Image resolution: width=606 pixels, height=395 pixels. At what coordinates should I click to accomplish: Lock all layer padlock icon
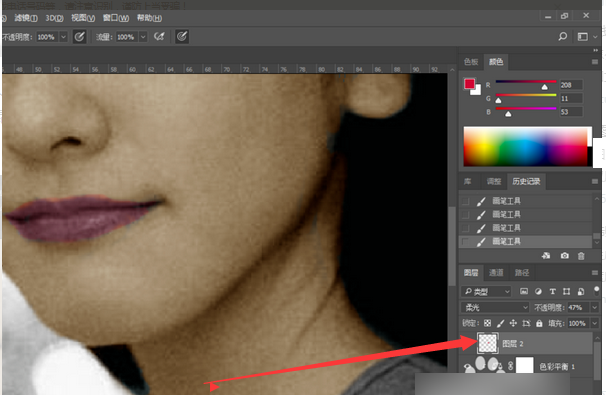pos(539,323)
